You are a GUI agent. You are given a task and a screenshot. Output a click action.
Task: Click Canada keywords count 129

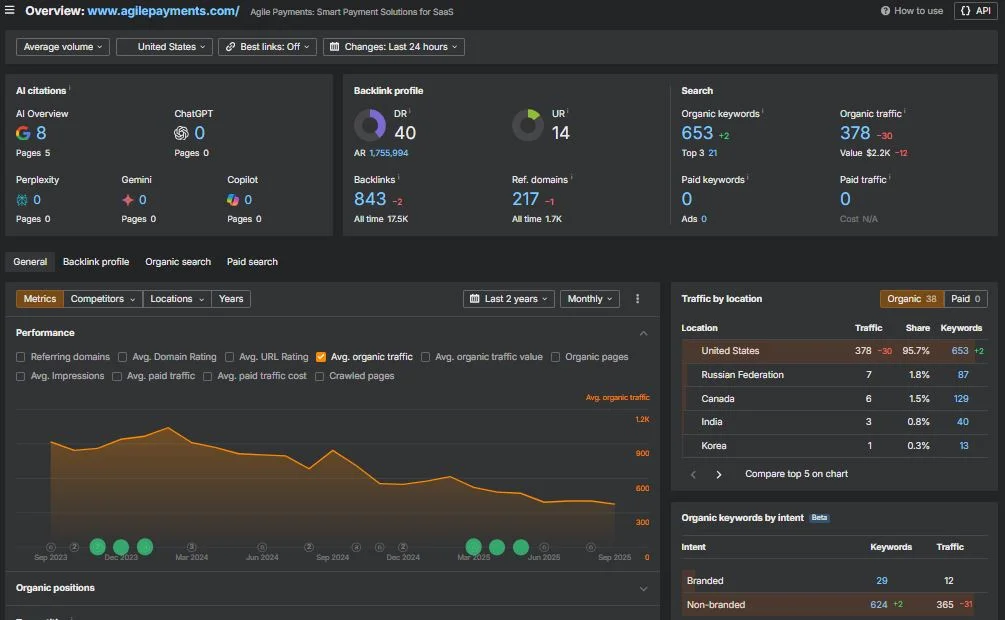coord(961,399)
